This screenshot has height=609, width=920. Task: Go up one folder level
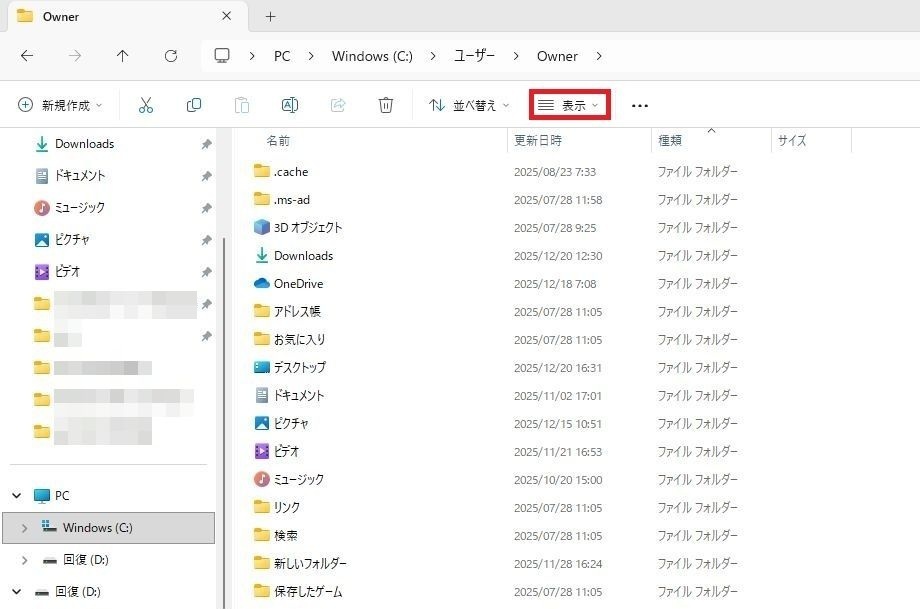pos(122,56)
